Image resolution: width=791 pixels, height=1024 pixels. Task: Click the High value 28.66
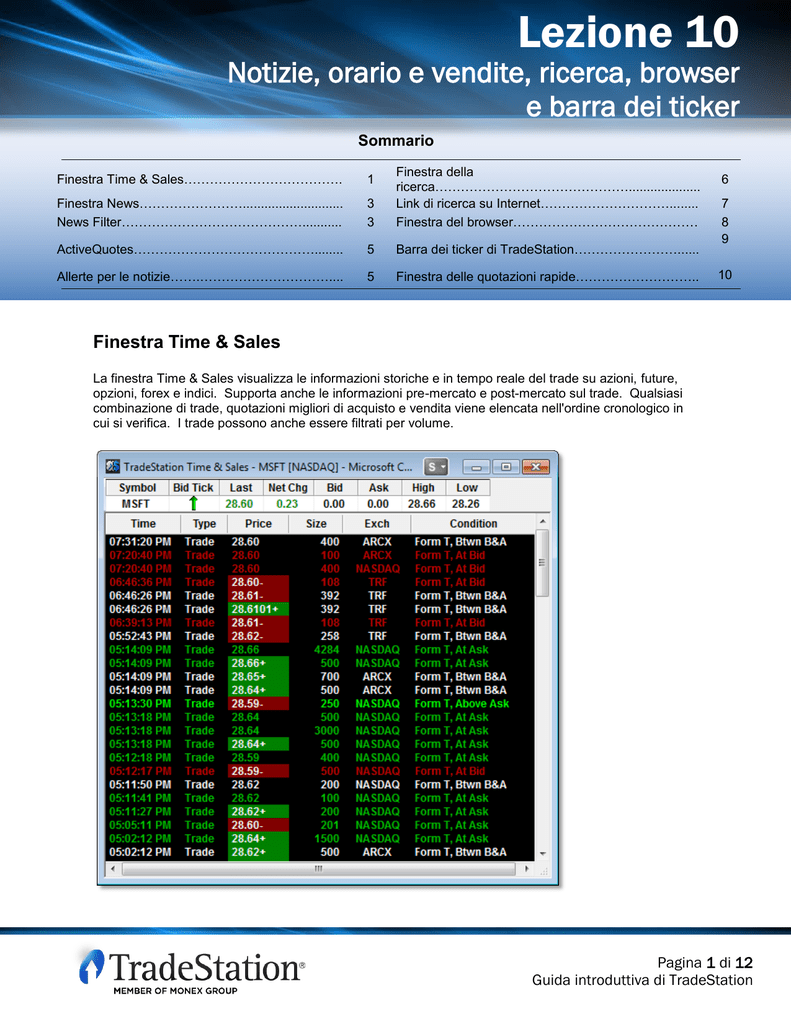pyautogui.click(x=422, y=504)
